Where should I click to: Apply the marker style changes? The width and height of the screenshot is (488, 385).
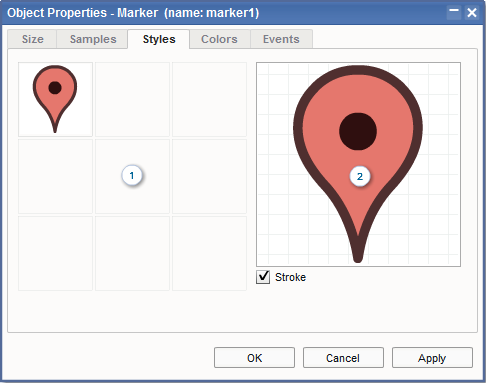pos(432,358)
